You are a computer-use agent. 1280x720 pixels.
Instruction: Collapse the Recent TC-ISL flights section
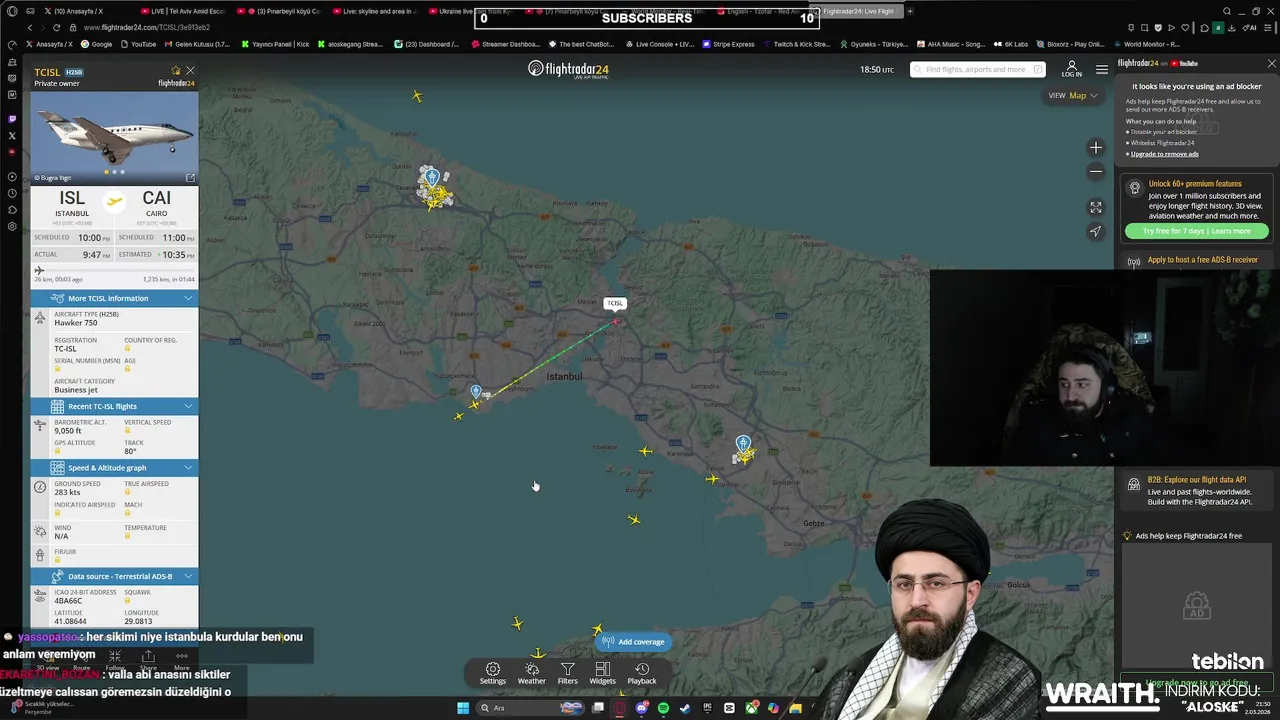[x=114, y=406]
